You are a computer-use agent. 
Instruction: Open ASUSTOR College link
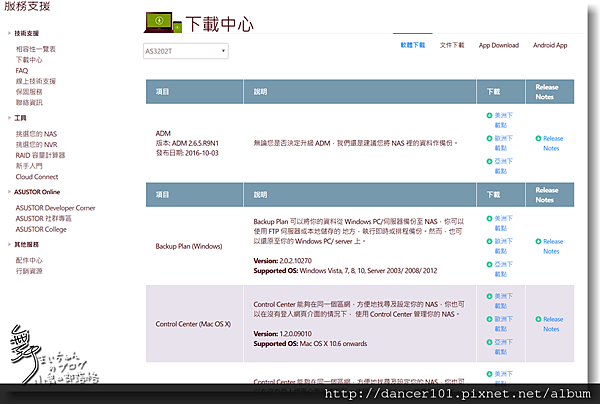pos(41,229)
